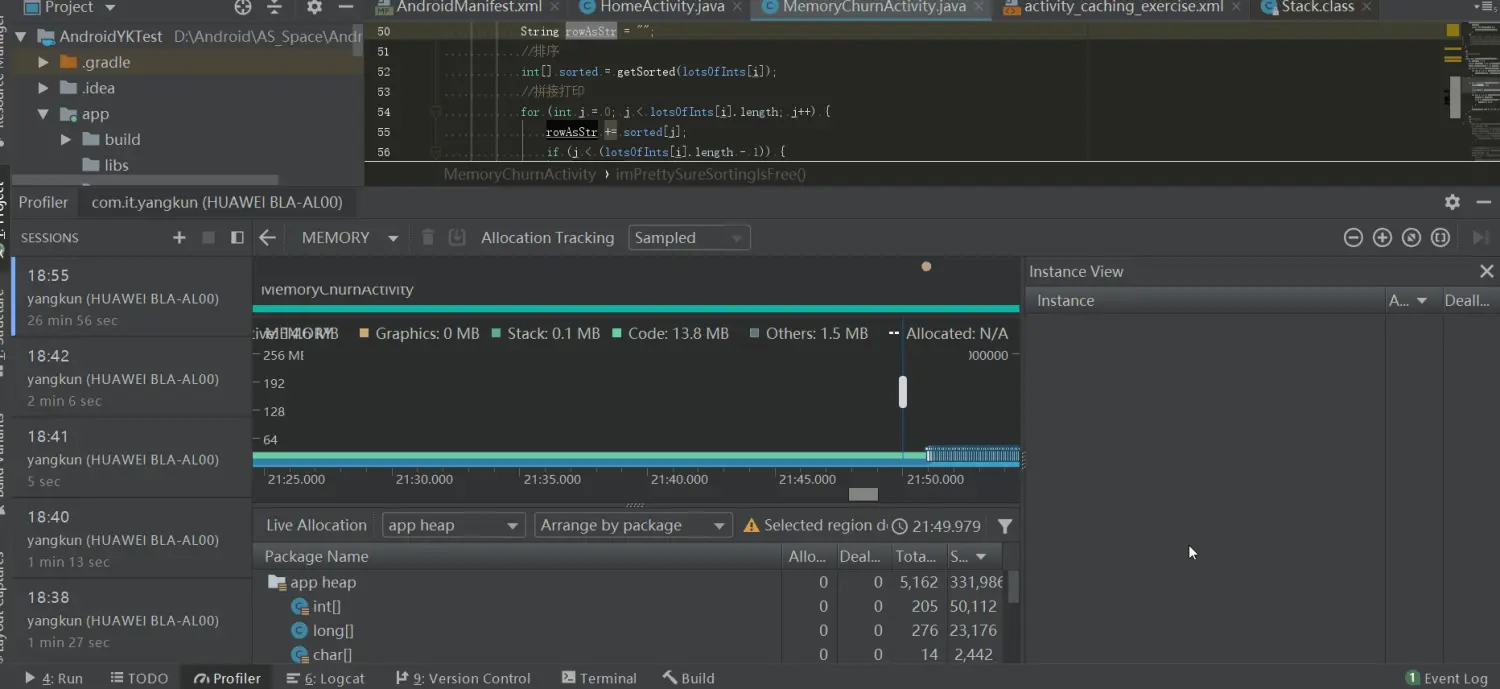The image size is (1500, 689).
Task: Zoom in the profiler timeline
Action: point(1382,237)
